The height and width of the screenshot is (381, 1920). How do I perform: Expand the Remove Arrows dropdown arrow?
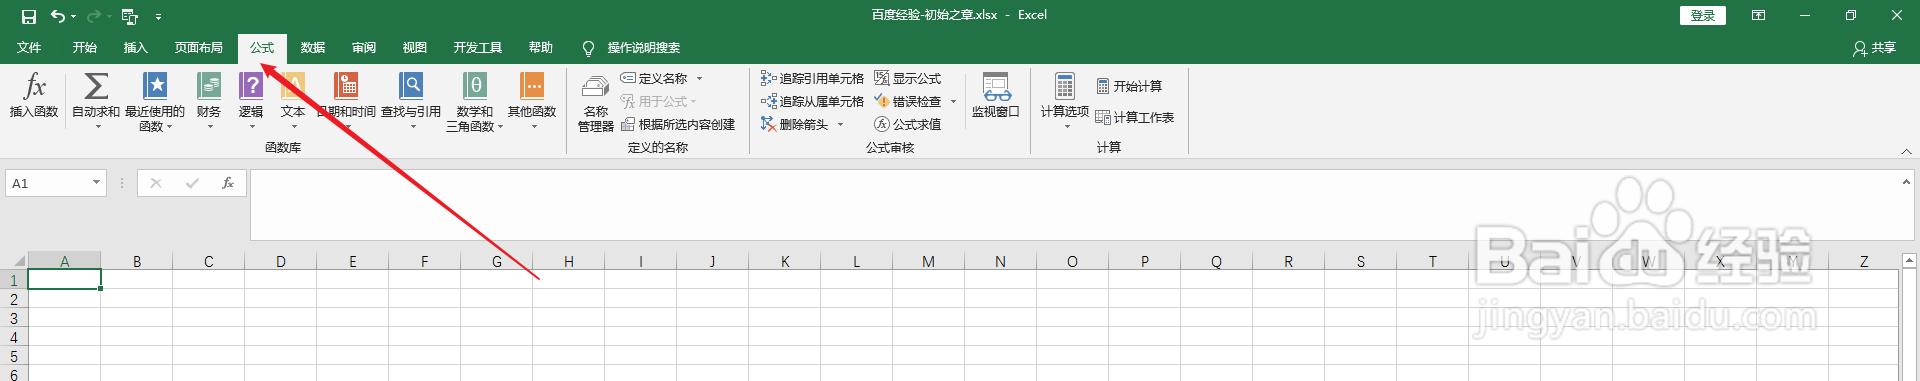click(x=840, y=124)
